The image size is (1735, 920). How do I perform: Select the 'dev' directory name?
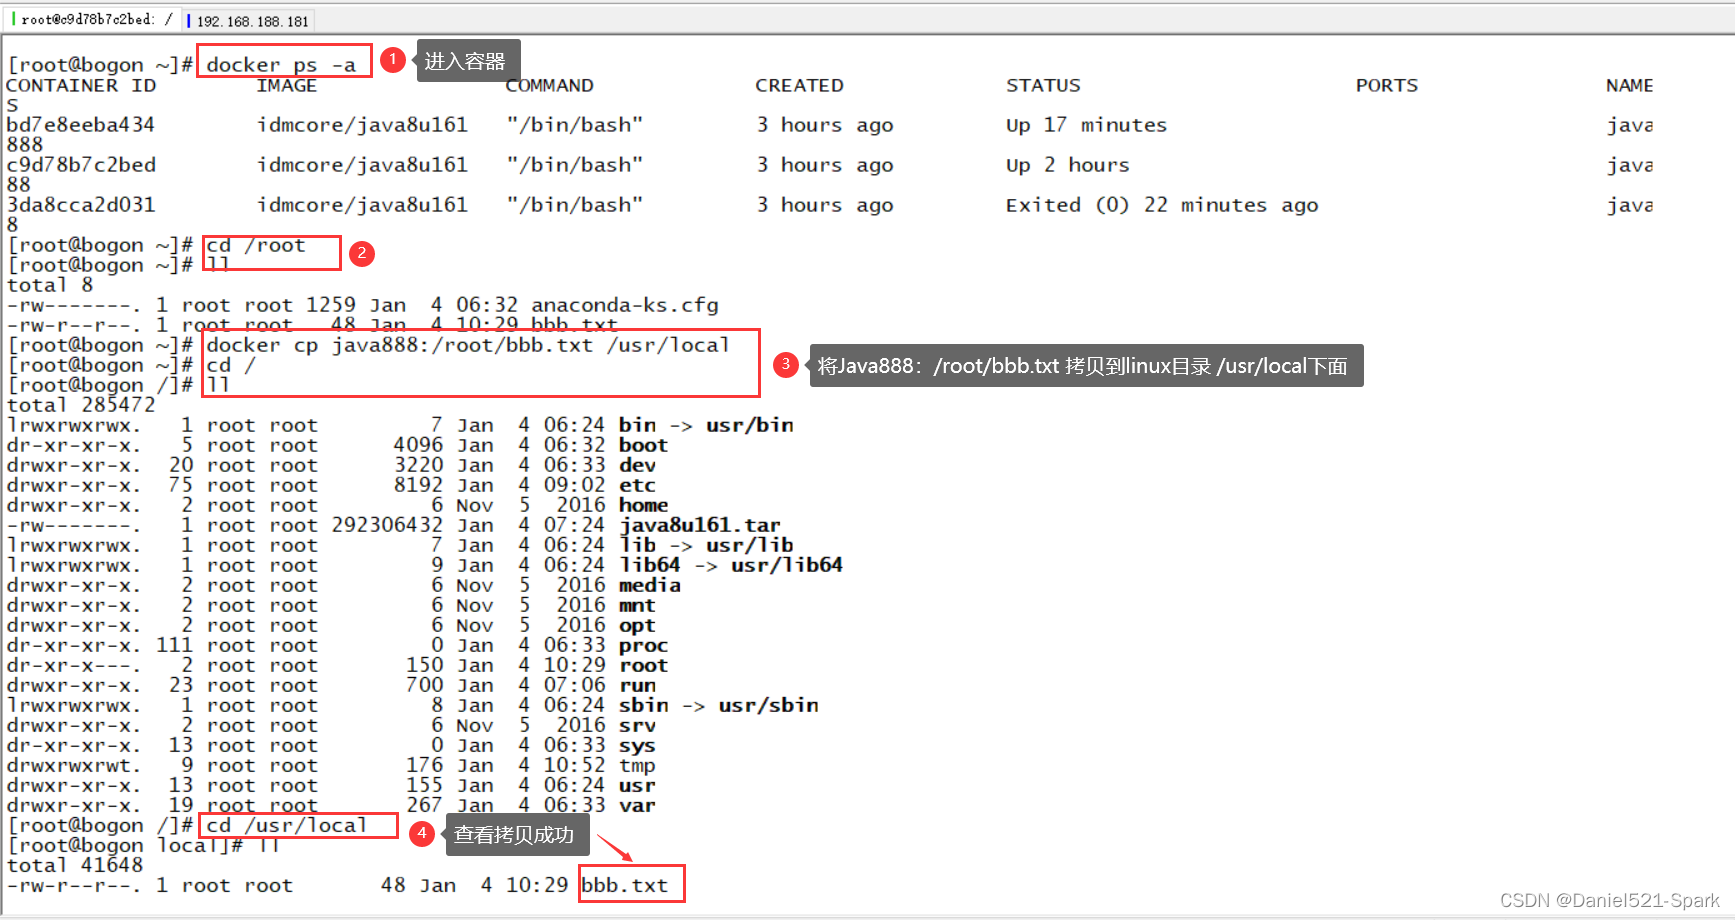tap(637, 465)
